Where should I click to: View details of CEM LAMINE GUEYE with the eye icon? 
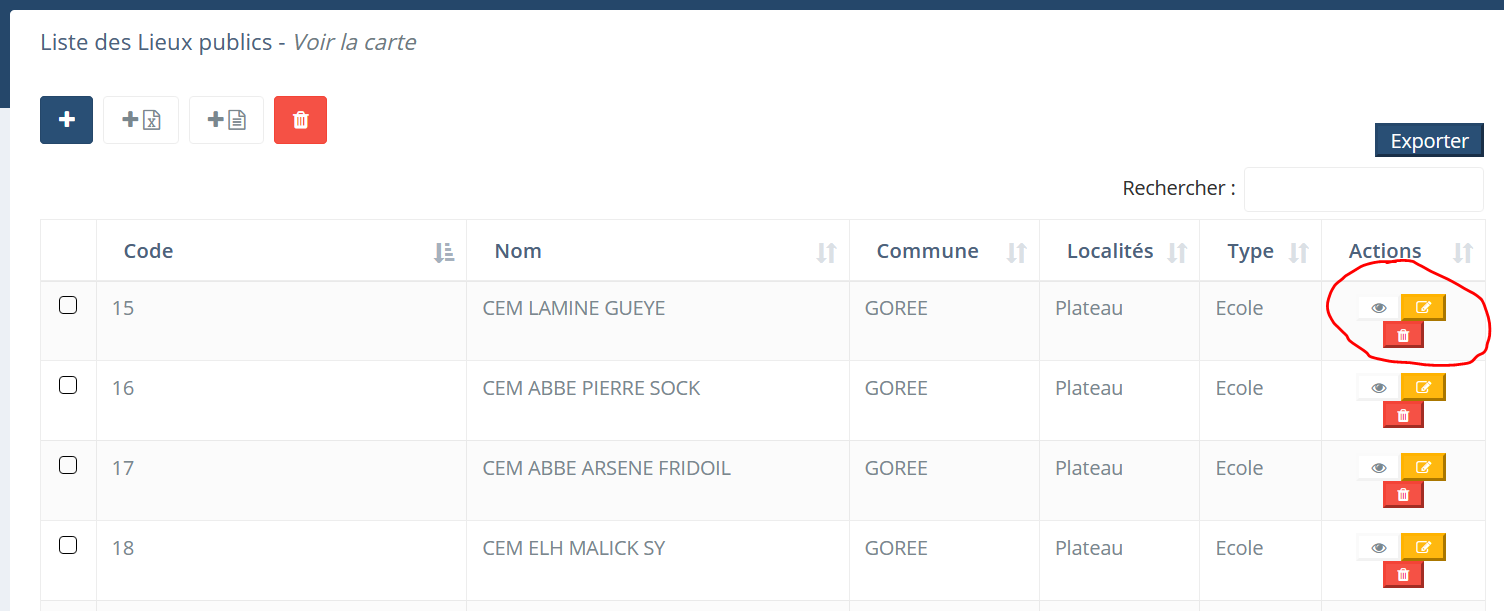click(x=1379, y=308)
